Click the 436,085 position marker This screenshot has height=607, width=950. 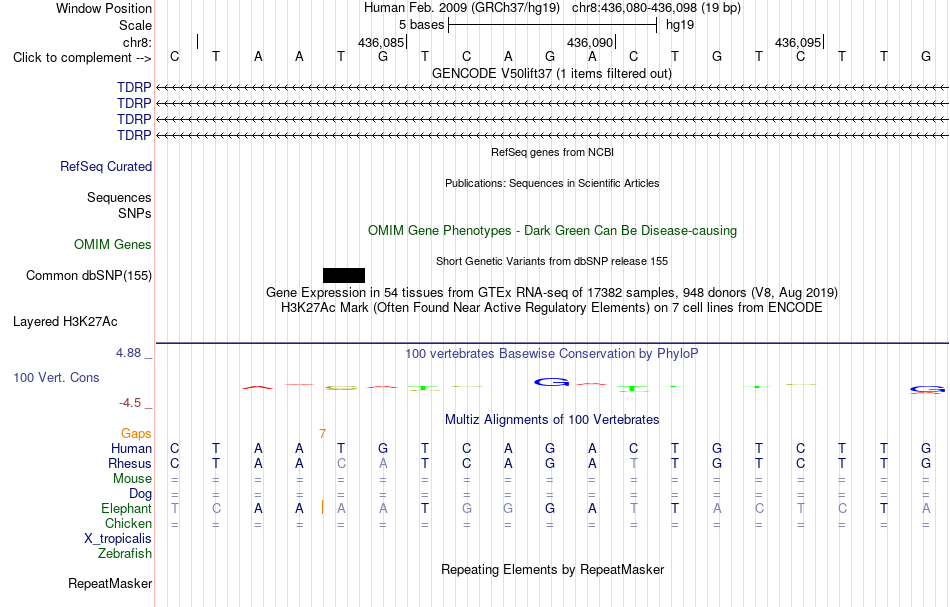[381, 42]
